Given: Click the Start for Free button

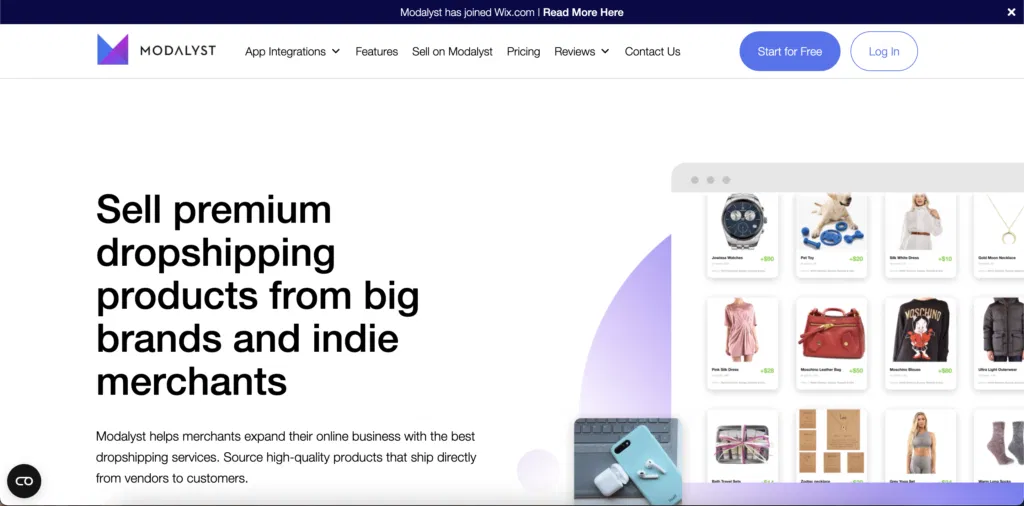Looking at the screenshot, I should coord(790,51).
